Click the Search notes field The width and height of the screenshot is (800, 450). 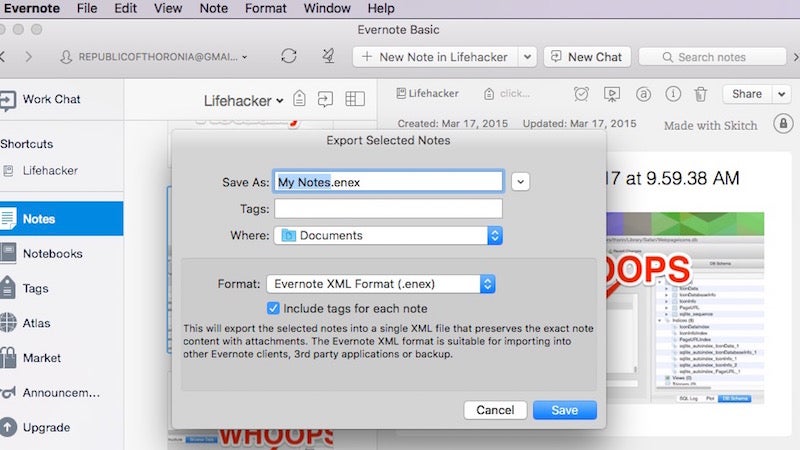[x=712, y=57]
